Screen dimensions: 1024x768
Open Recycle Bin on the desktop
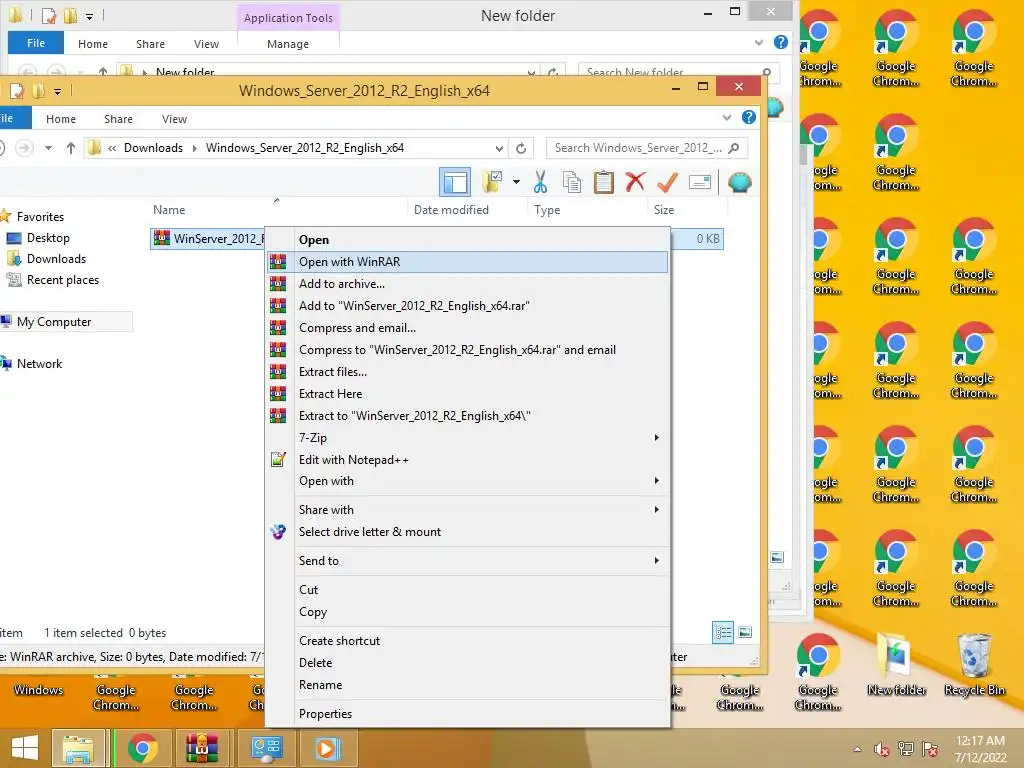(974, 665)
